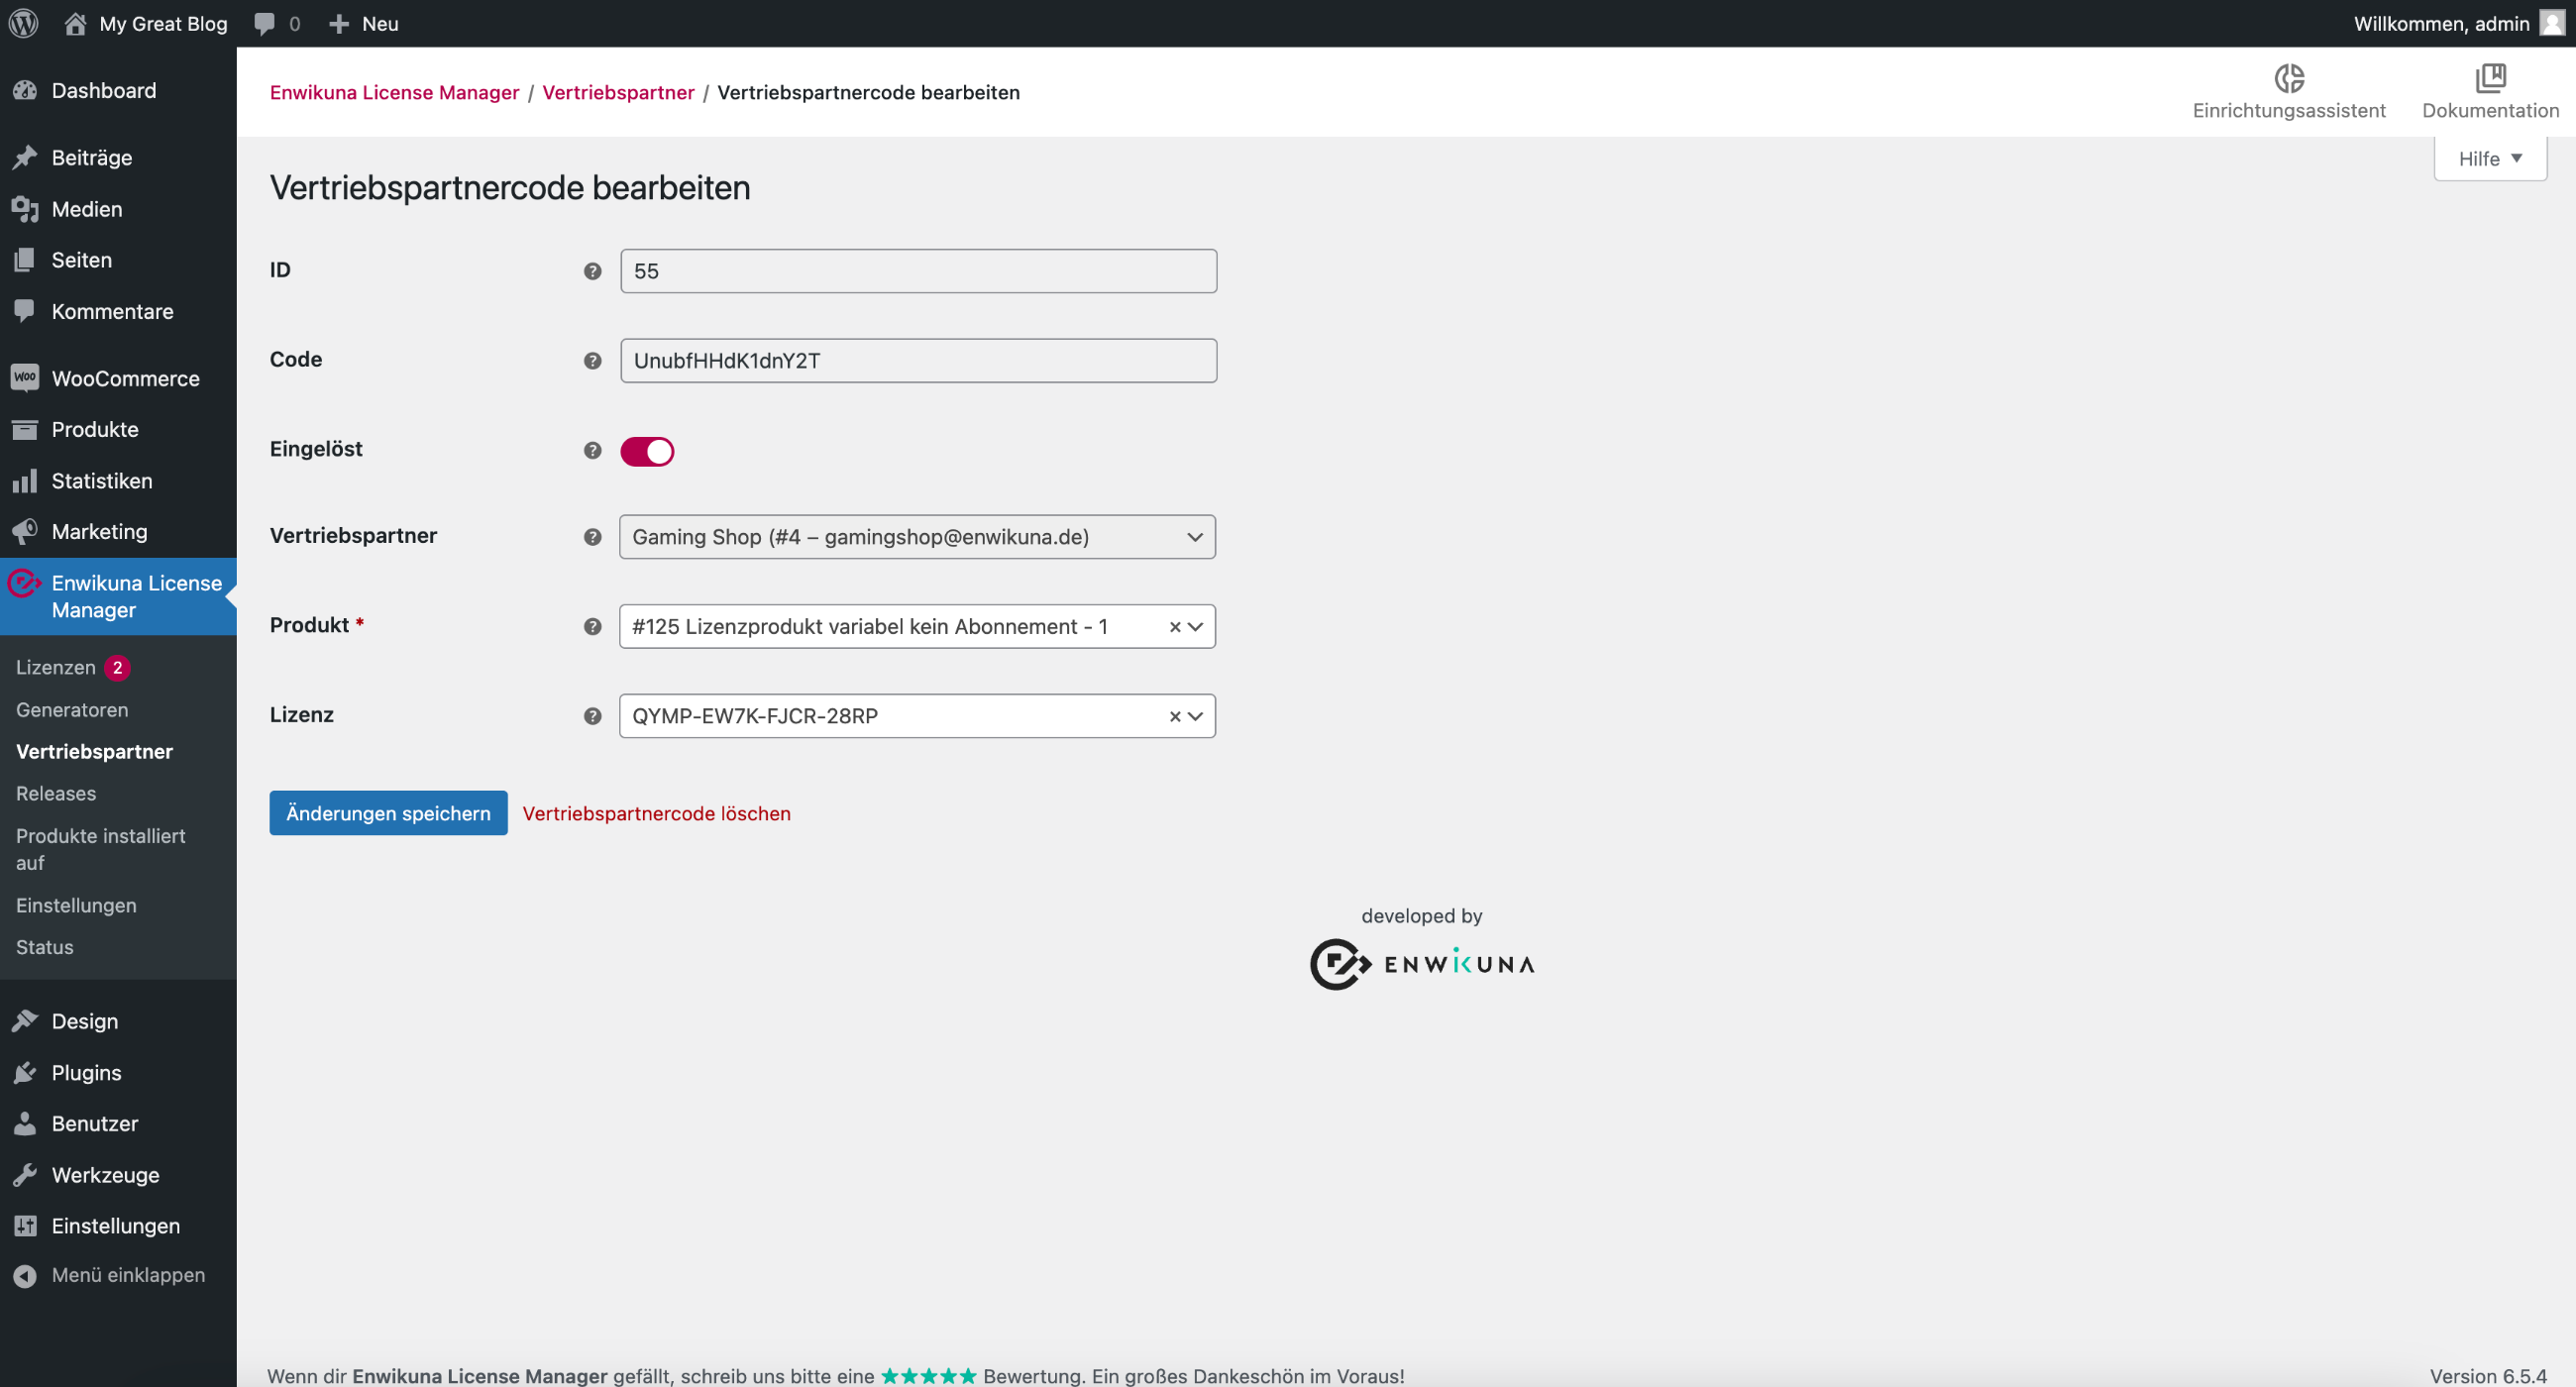Click the Seiten pages icon
The width and height of the screenshot is (2576, 1387).
pyautogui.click(x=25, y=260)
